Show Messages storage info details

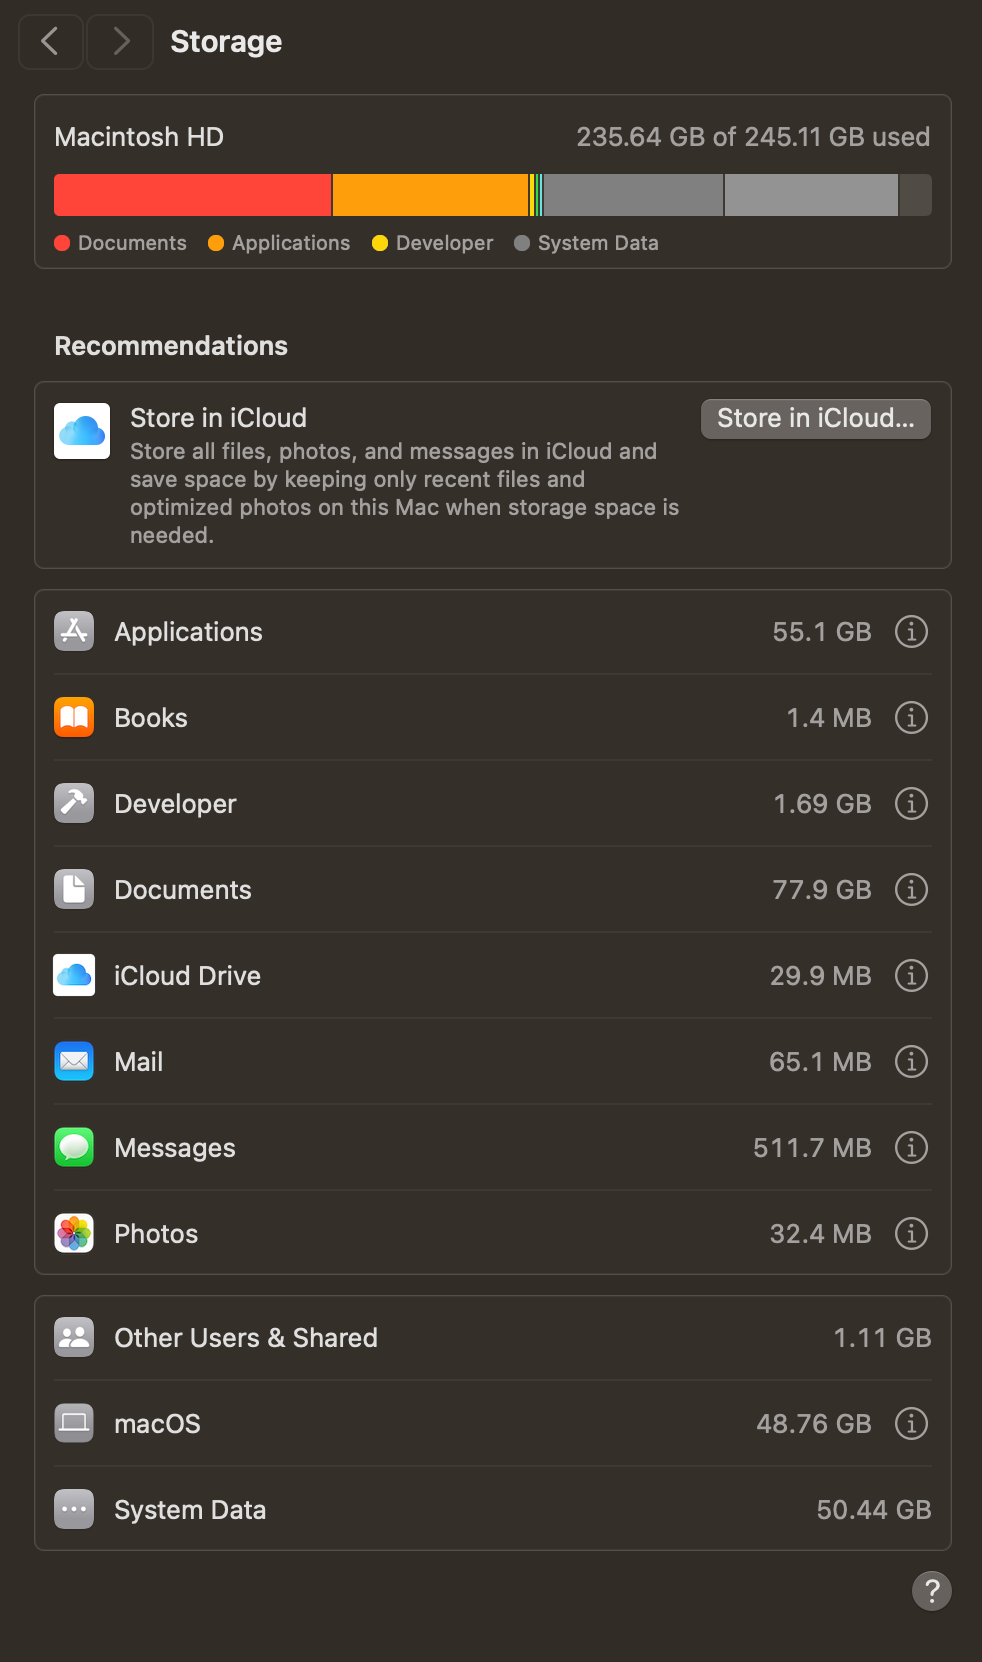911,1148
